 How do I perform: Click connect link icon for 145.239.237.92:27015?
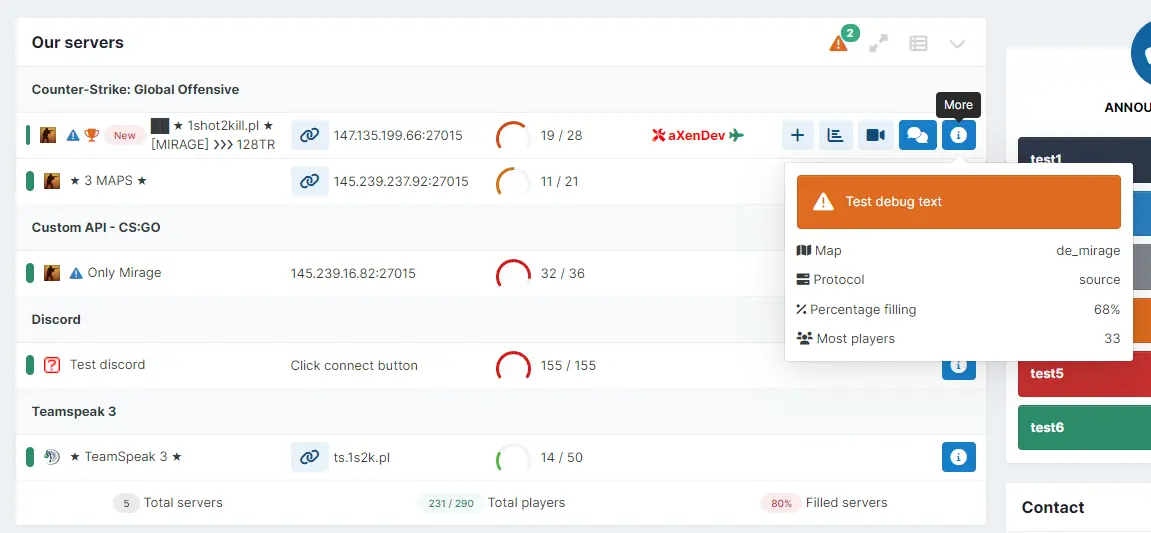310,181
